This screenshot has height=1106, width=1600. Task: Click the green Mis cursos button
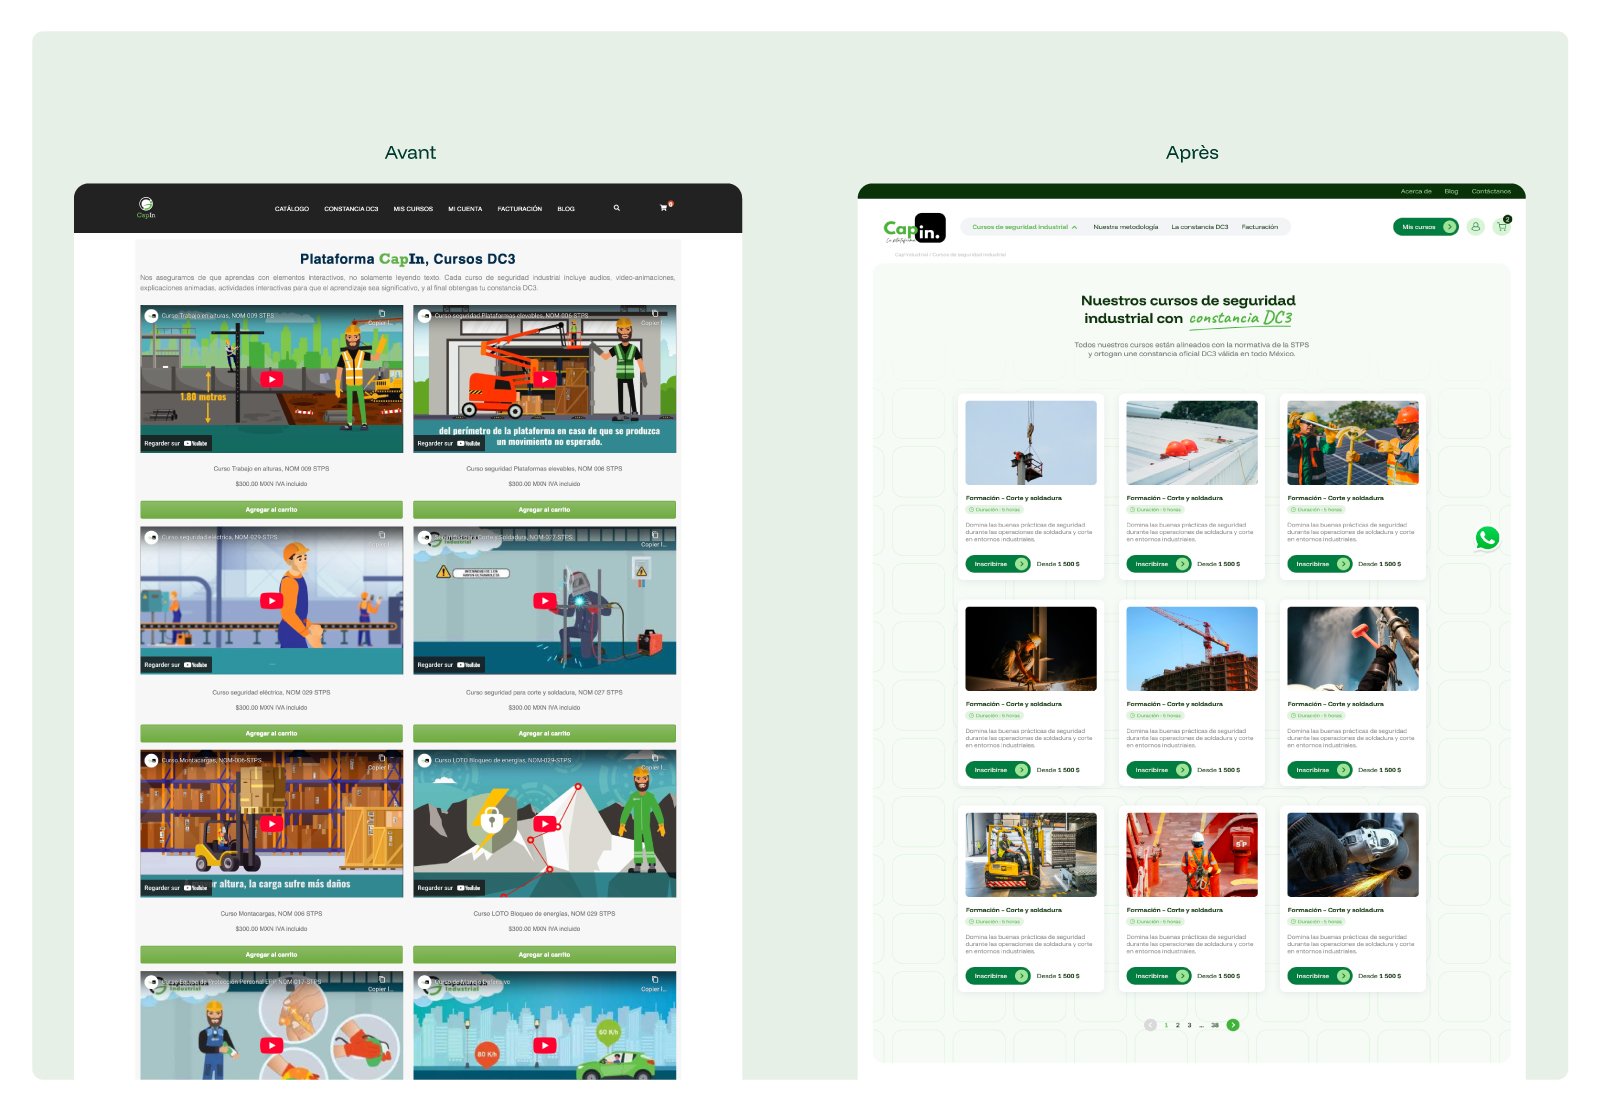click(1426, 227)
